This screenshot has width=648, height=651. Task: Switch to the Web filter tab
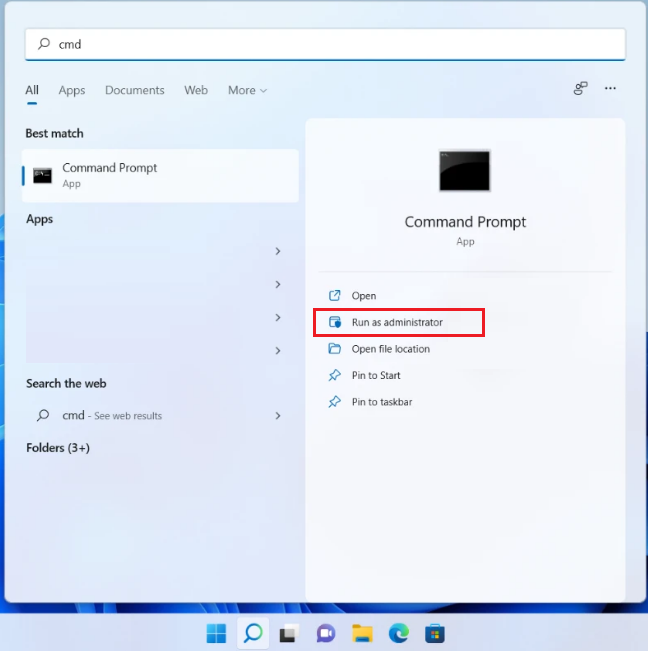tap(196, 90)
